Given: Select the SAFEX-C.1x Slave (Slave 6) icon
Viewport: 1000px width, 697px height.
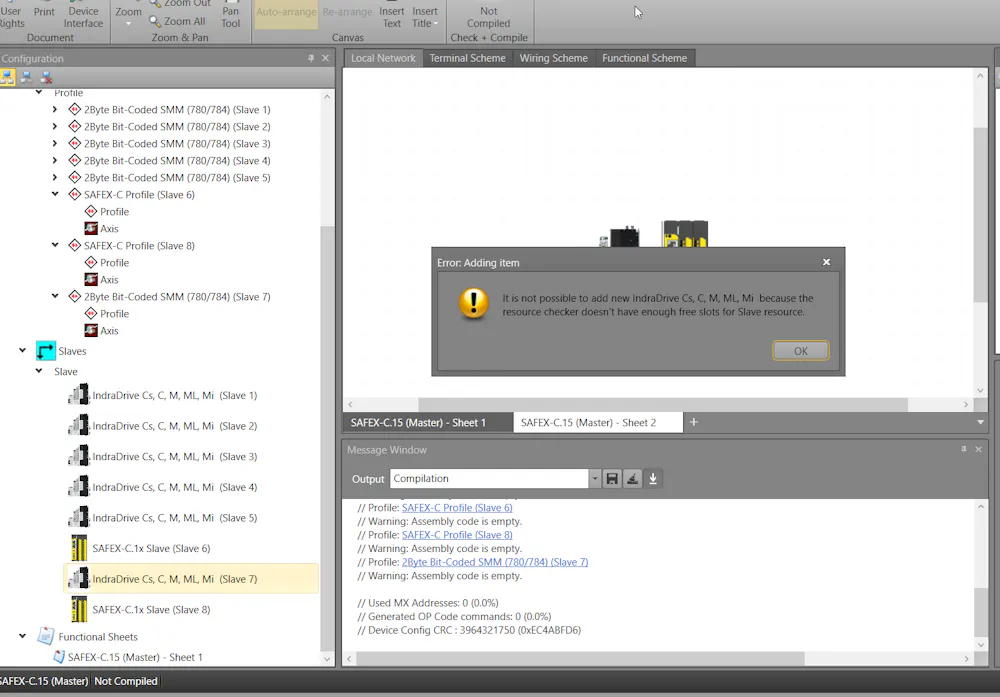Looking at the screenshot, I should [x=79, y=548].
